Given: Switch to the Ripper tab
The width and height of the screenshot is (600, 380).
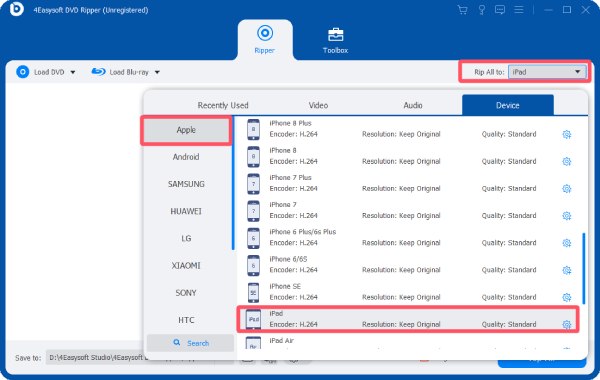Looking at the screenshot, I should coord(265,39).
